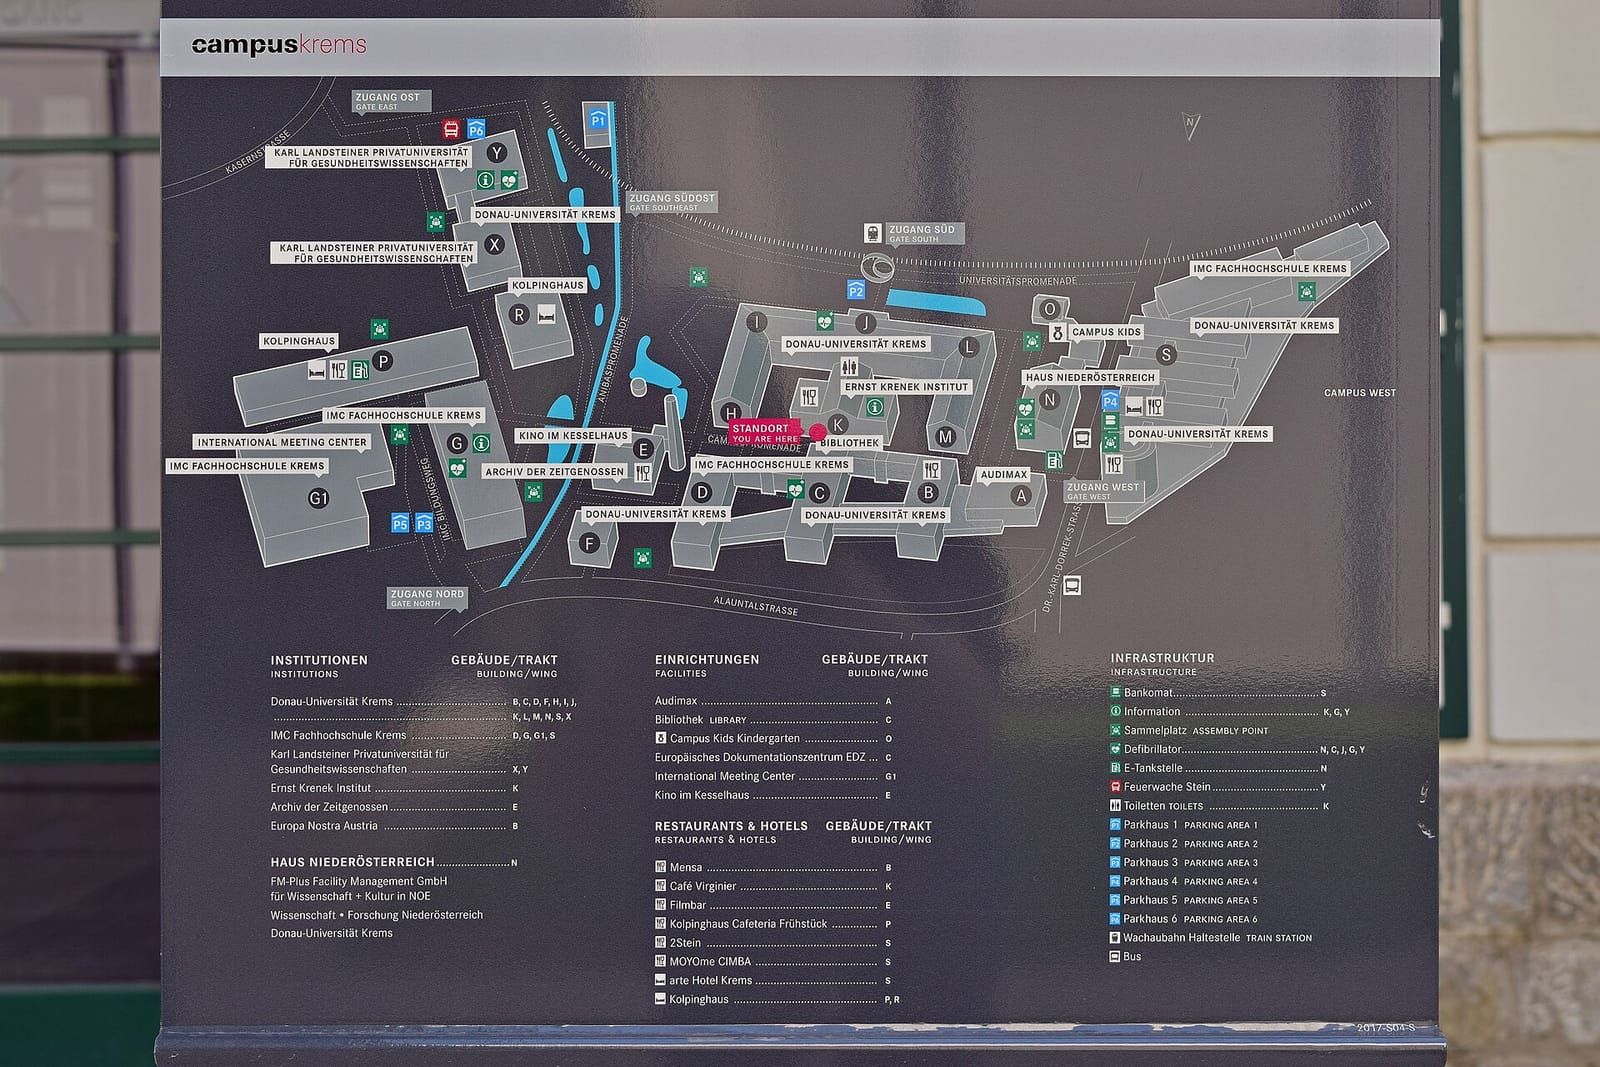Click the 'Bibliothek' label on the map
1600x1067 pixels.
(850, 443)
